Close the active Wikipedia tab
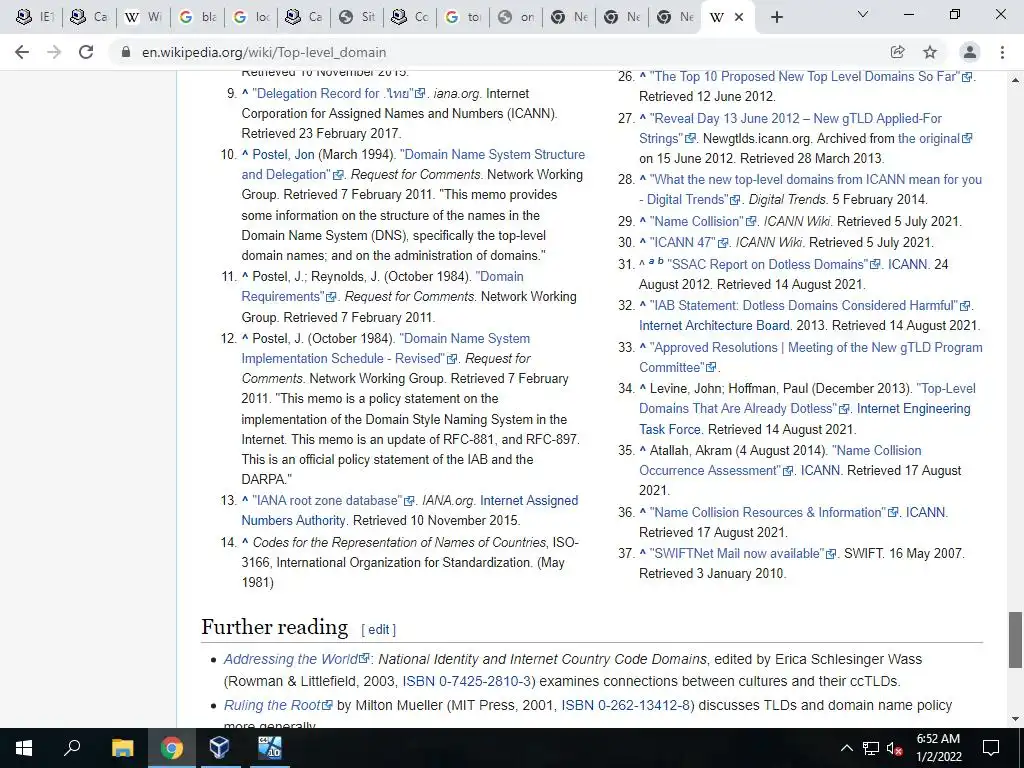Viewport: 1024px width, 768px height. tap(739, 18)
